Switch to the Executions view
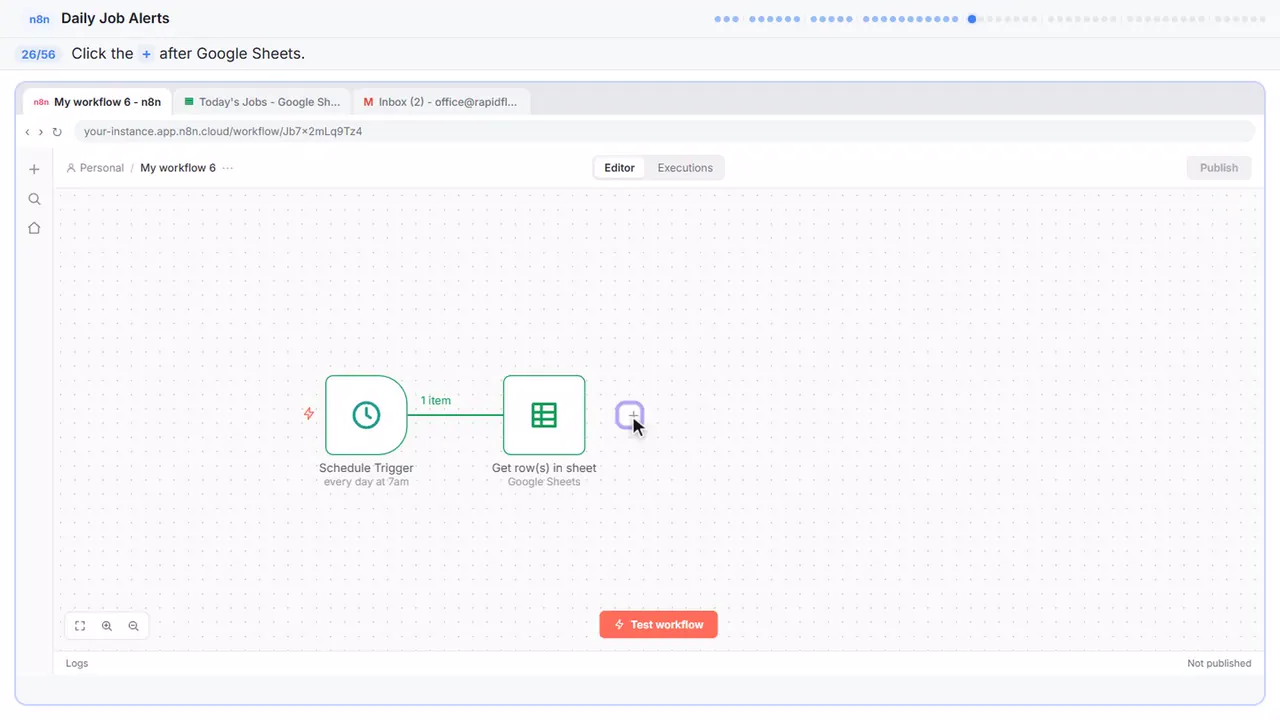 685,168
